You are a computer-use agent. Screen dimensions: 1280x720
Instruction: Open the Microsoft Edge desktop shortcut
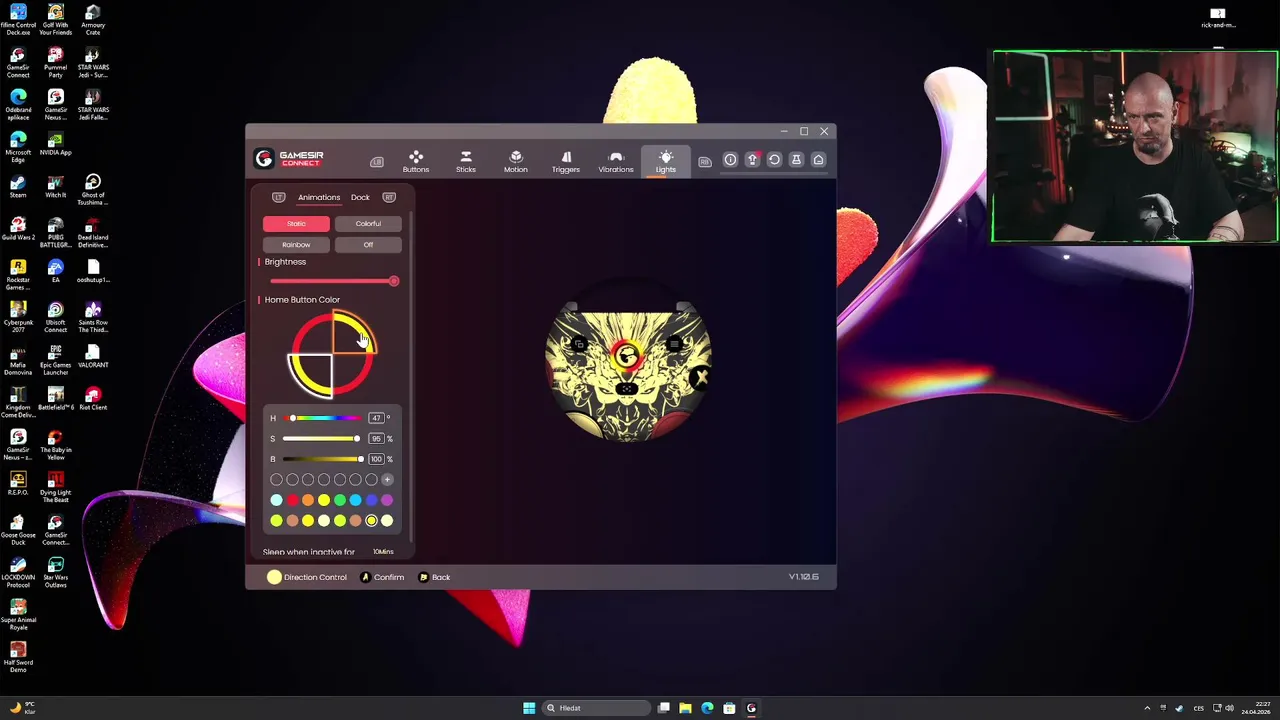tap(18, 147)
